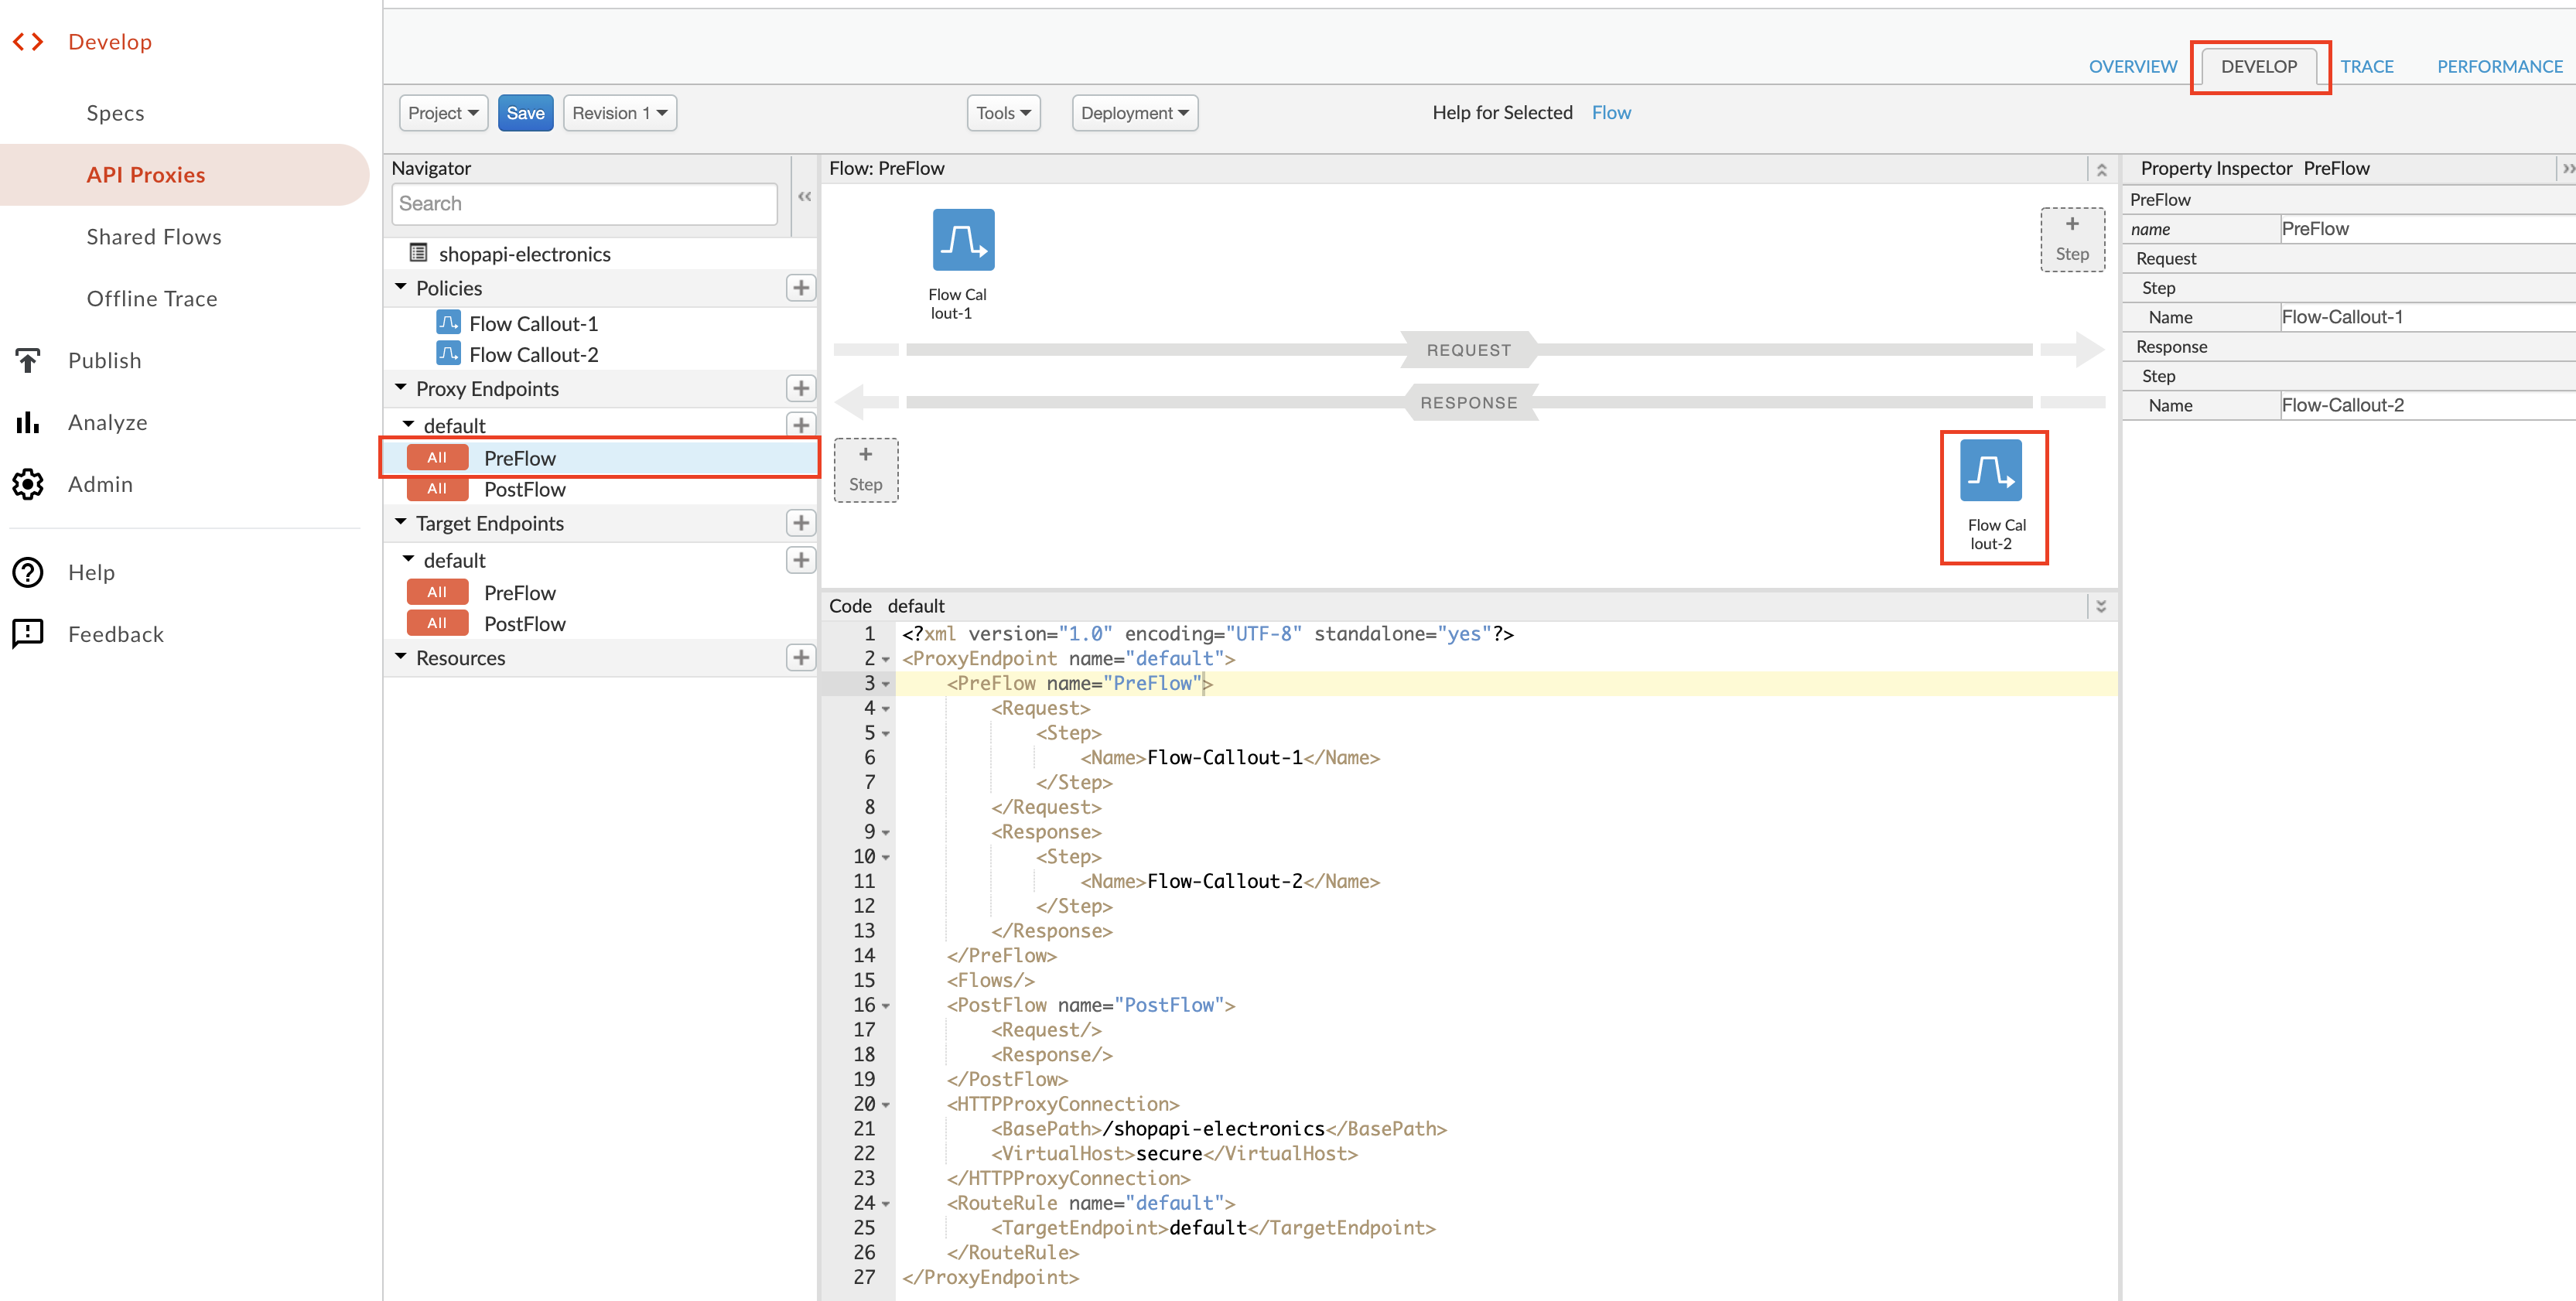Open the Flow help link
The width and height of the screenshot is (2576, 1301).
pyautogui.click(x=1611, y=113)
